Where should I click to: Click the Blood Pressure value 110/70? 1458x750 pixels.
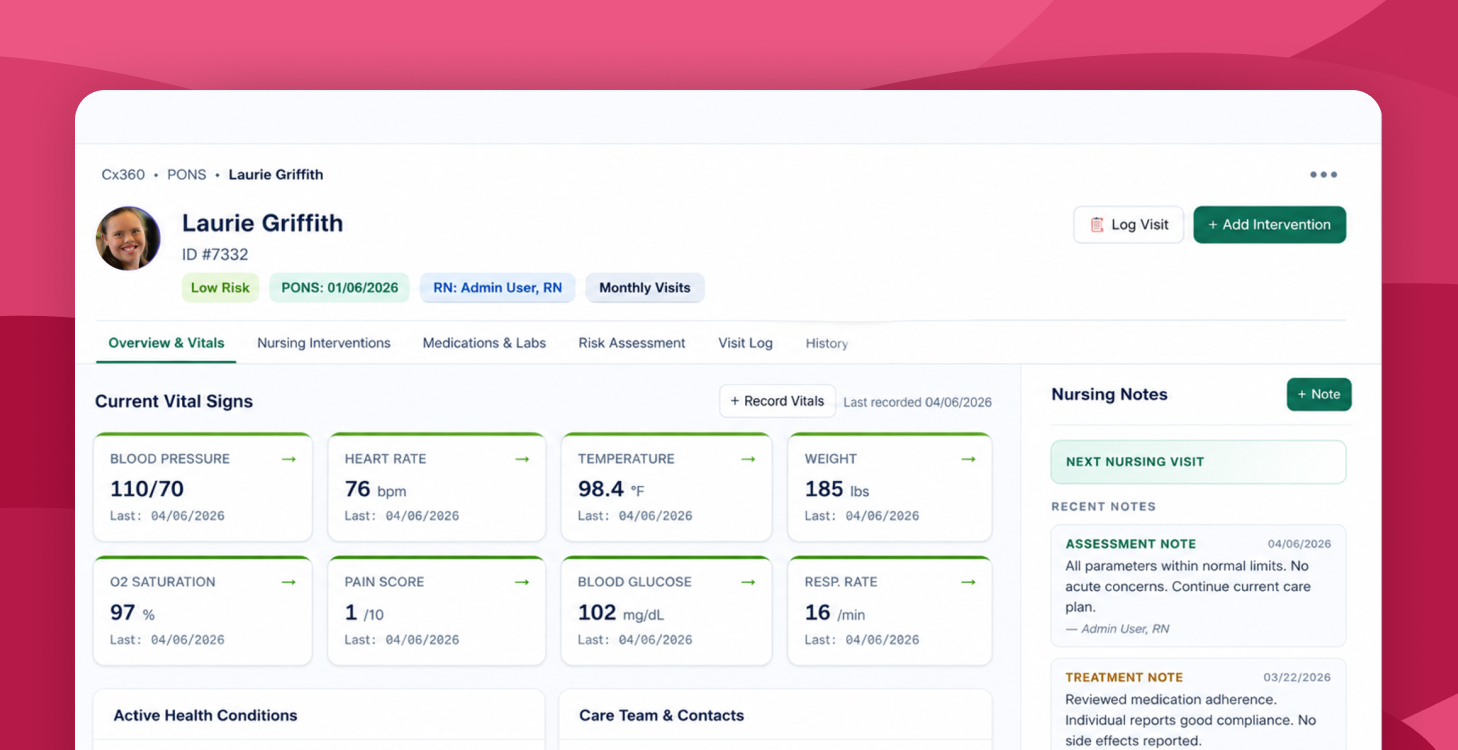point(147,489)
